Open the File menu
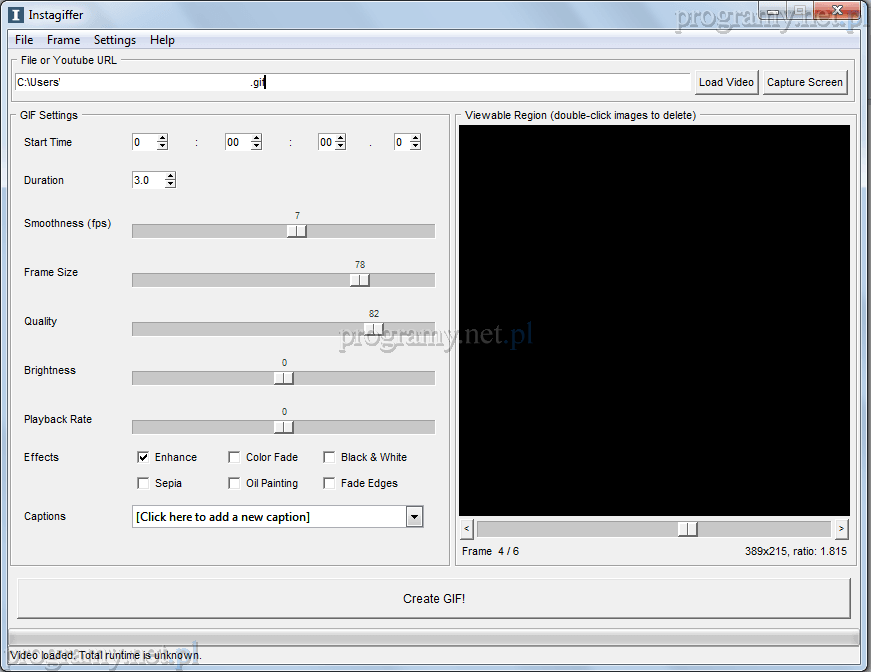Viewport: 871px width, 672px height. coord(24,40)
